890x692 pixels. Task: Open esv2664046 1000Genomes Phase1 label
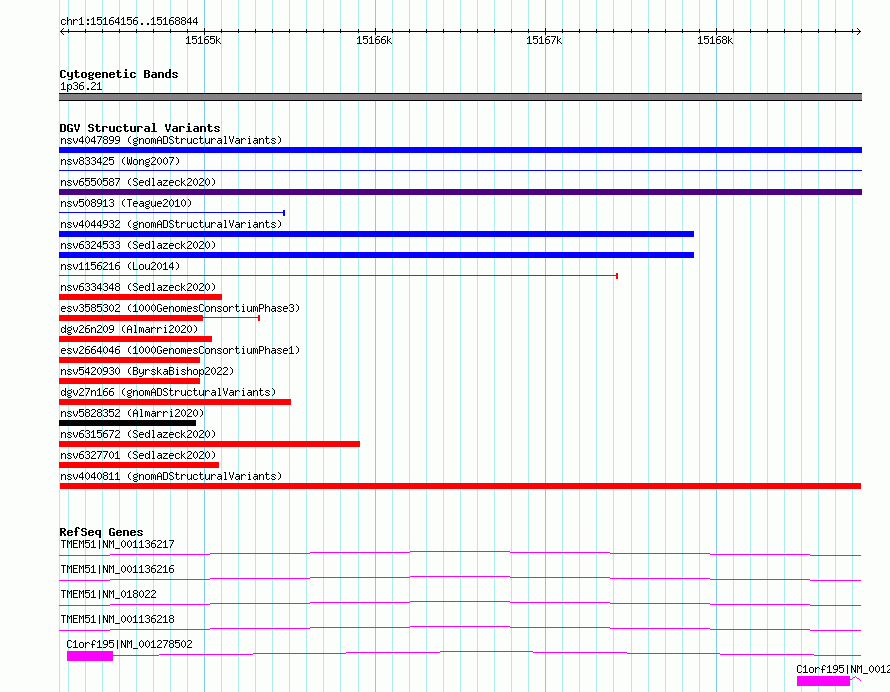click(x=180, y=350)
